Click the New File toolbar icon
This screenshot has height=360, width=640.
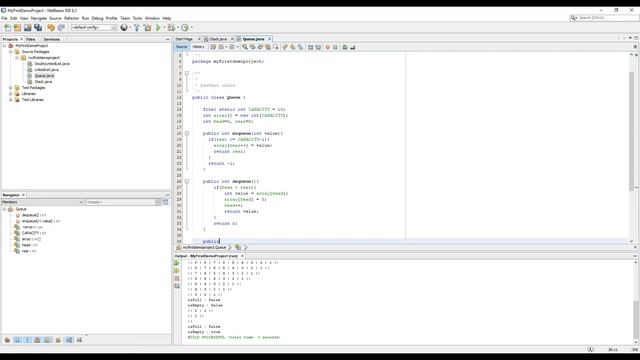[7, 27]
